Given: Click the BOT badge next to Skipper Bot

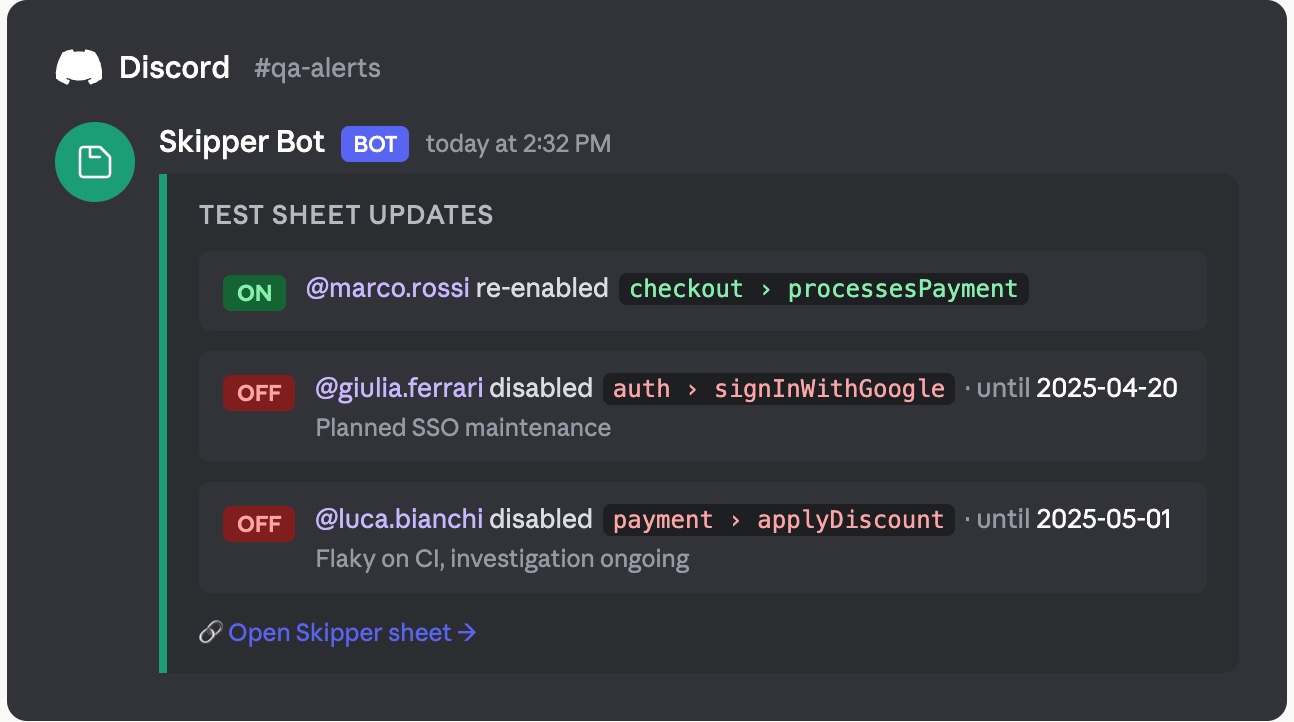Looking at the screenshot, I should [x=375, y=144].
